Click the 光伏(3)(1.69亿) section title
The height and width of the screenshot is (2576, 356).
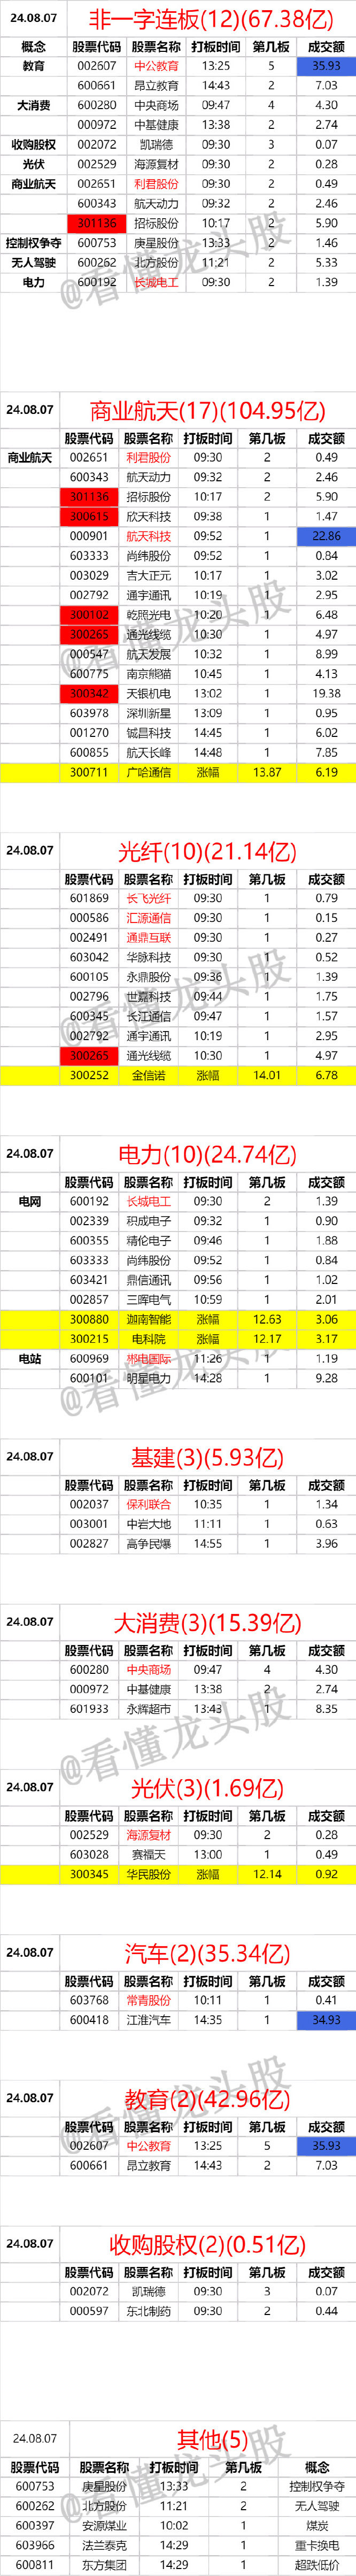tap(207, 1787)
